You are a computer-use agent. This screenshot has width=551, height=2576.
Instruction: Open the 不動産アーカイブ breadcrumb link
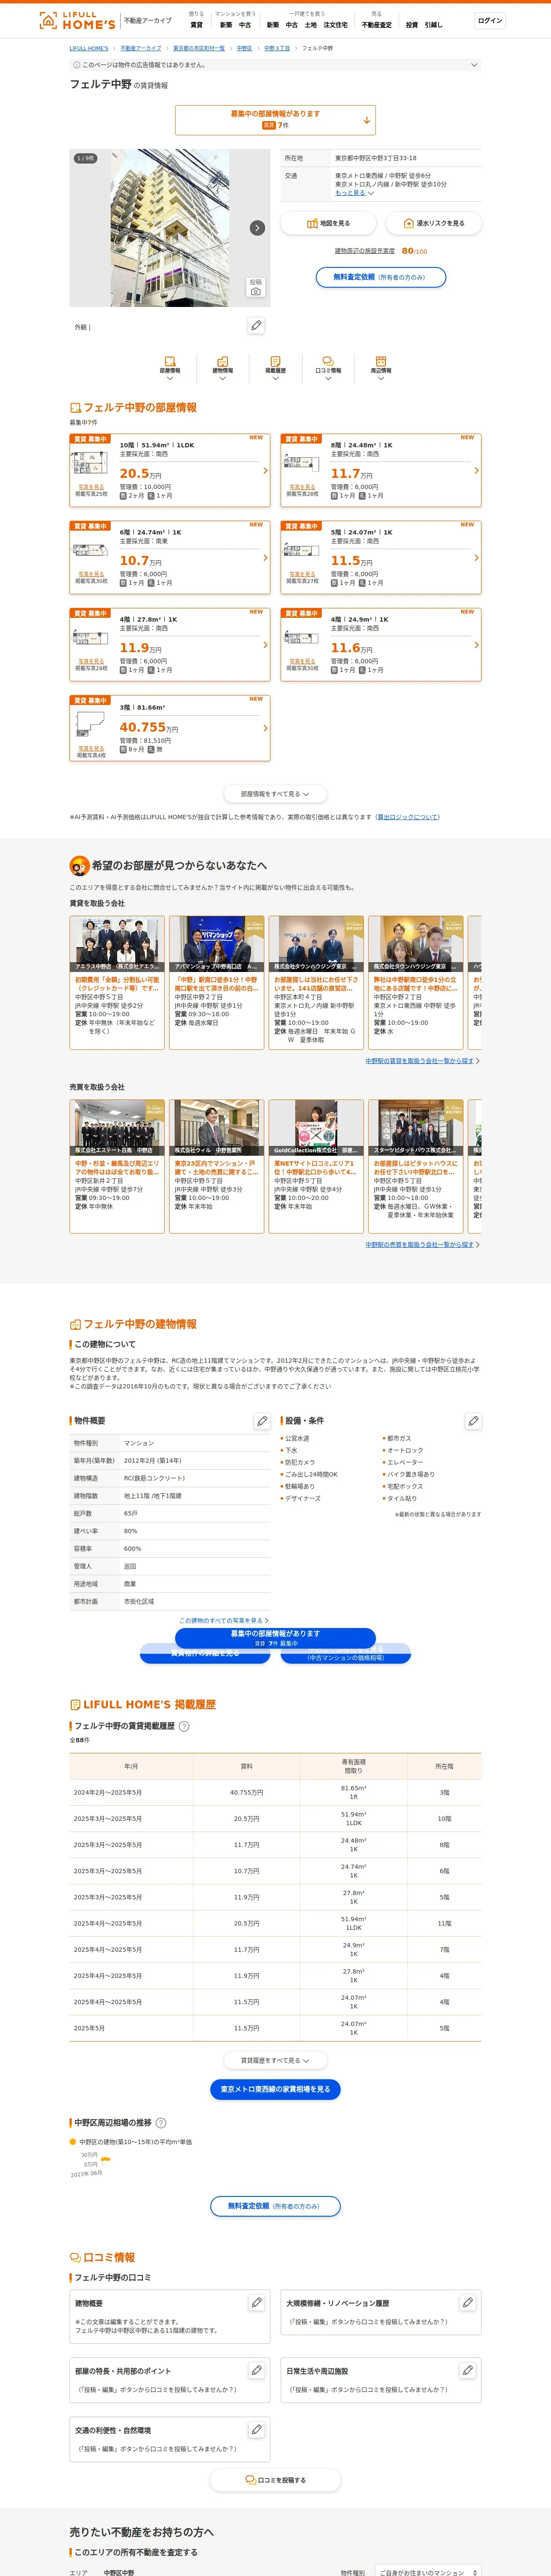[x=141, y=48]
